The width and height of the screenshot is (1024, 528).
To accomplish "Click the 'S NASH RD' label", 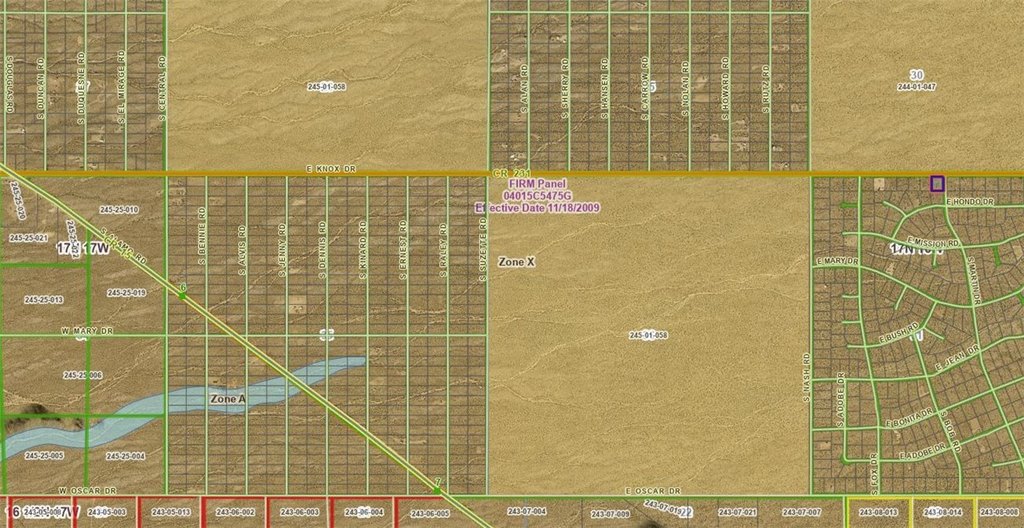I will tap(807, 377).
